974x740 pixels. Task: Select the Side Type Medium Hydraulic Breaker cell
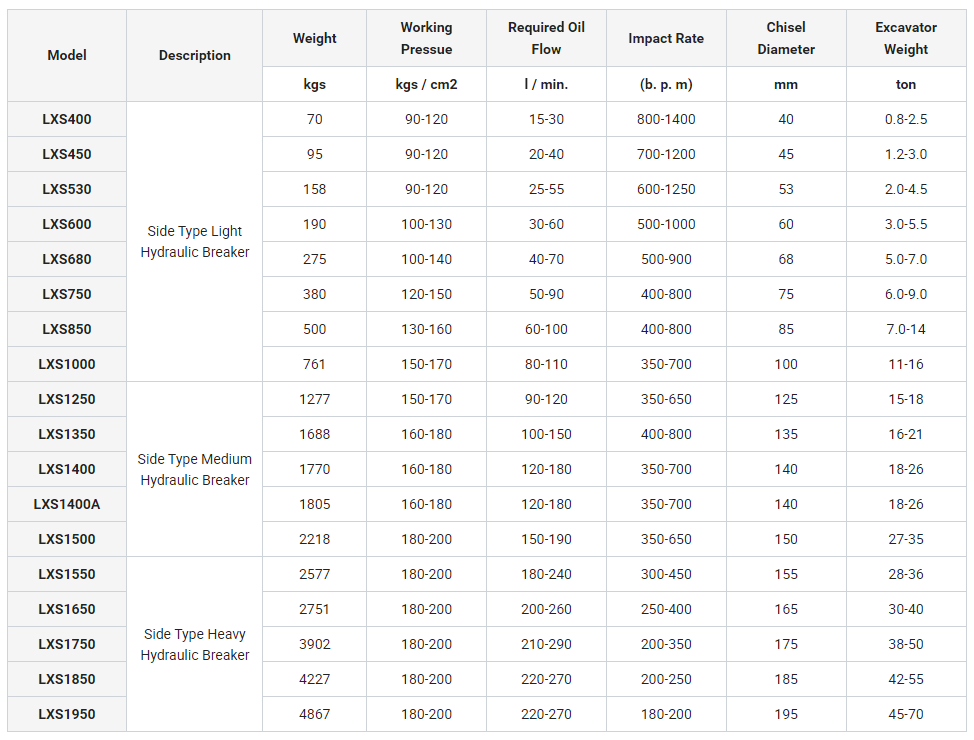[195, 469]
